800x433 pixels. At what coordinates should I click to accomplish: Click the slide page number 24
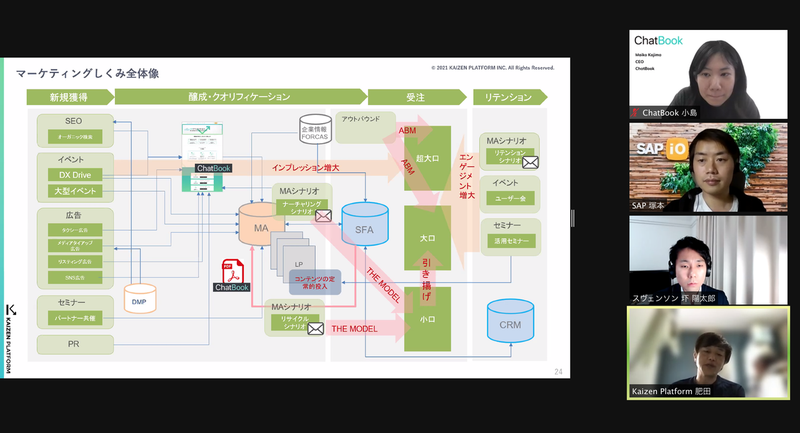coord(558,372)
